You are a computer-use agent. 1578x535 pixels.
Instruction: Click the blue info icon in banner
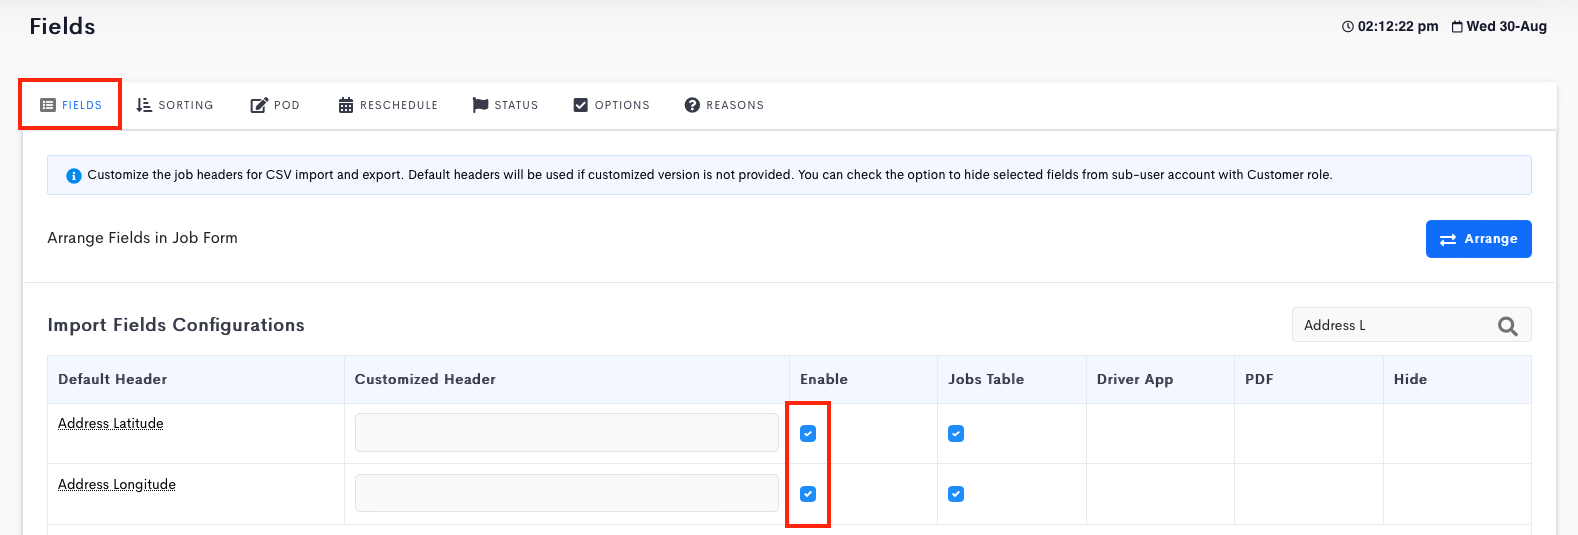coord(73,176)
